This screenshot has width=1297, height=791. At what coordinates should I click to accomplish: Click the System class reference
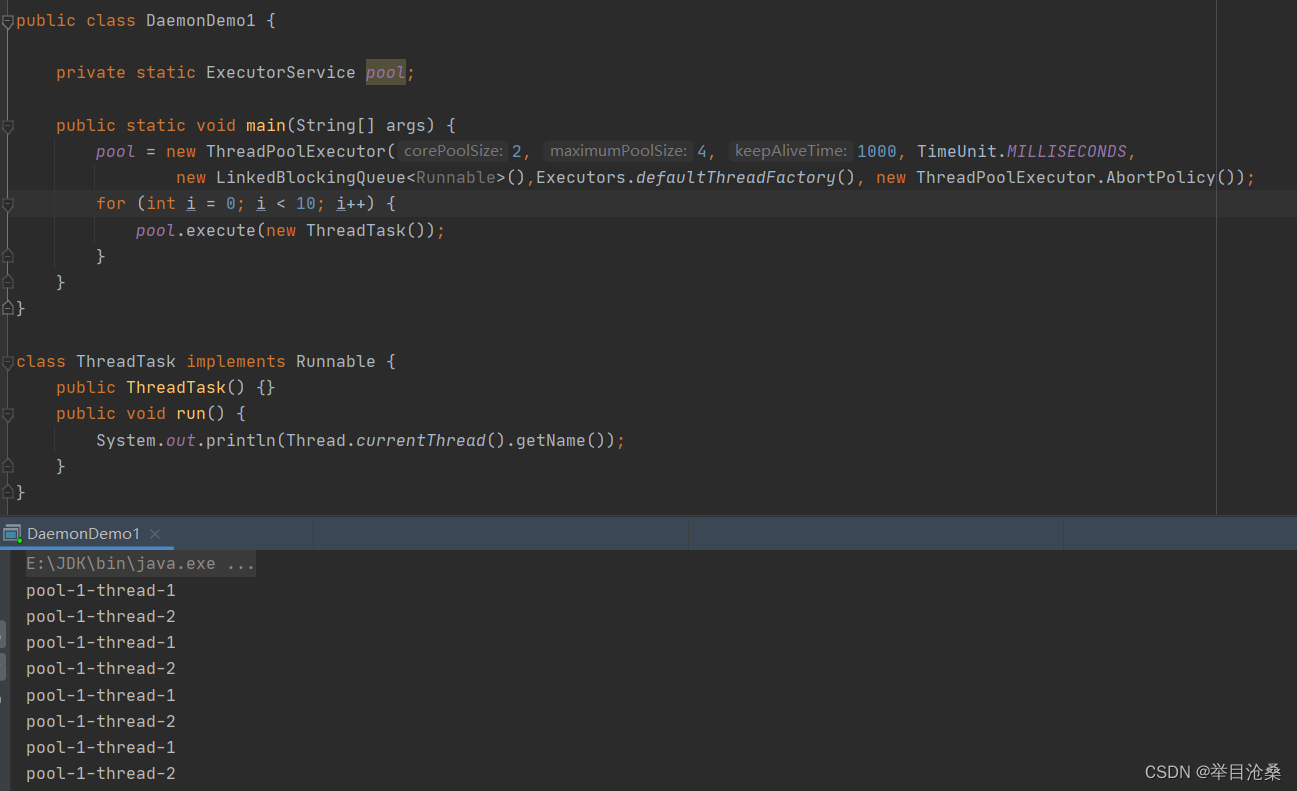126,440
